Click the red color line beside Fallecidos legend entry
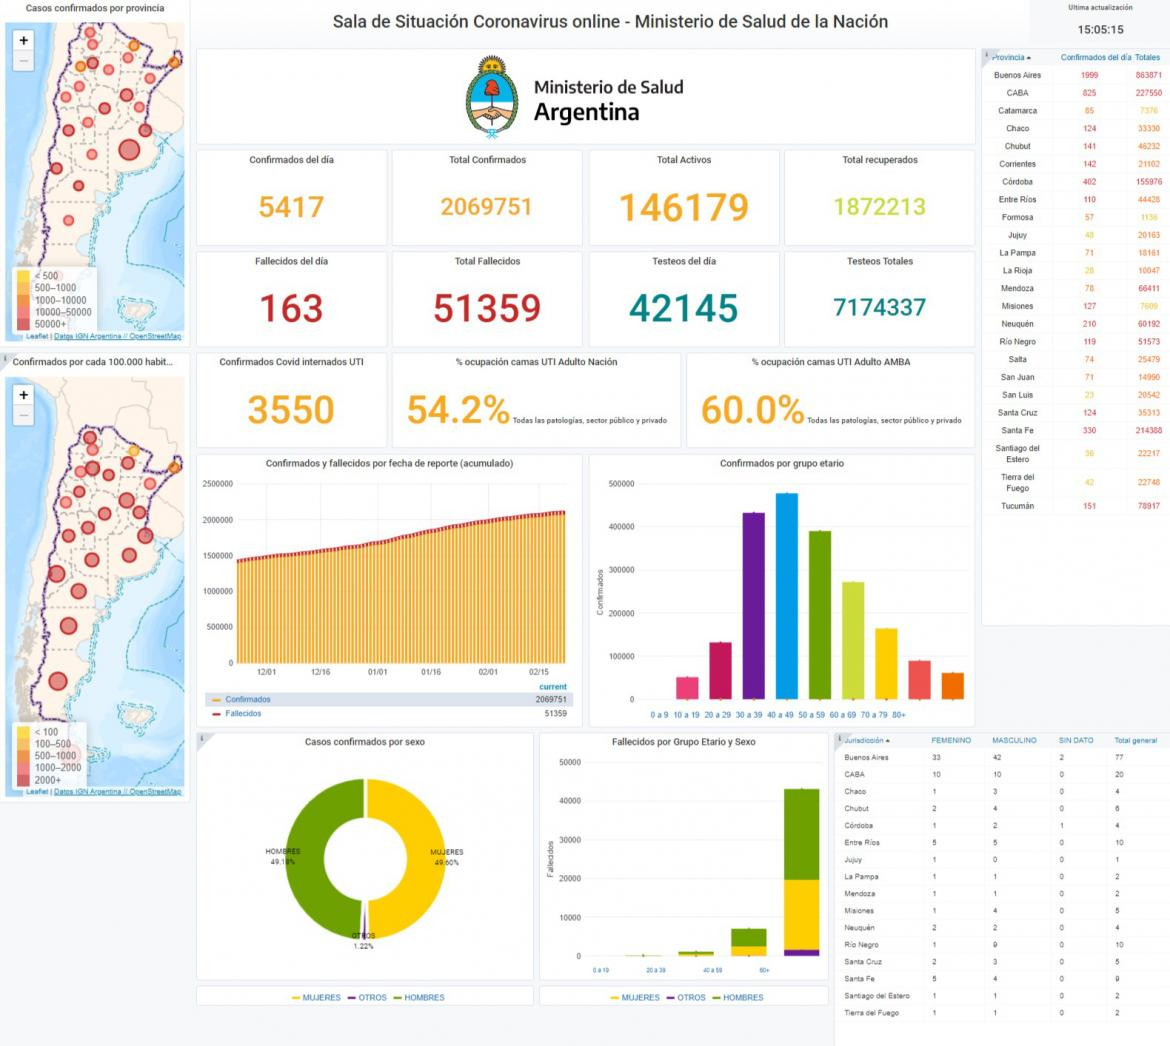This screenshot has width=1170, height=1046. coord(216,714)
